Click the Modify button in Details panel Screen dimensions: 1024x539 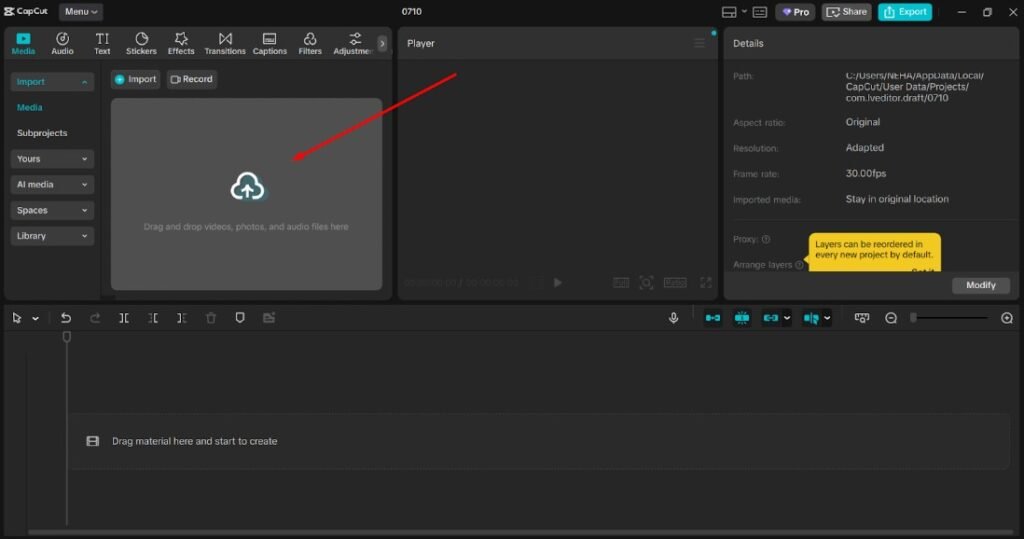(x=980, y=285)
